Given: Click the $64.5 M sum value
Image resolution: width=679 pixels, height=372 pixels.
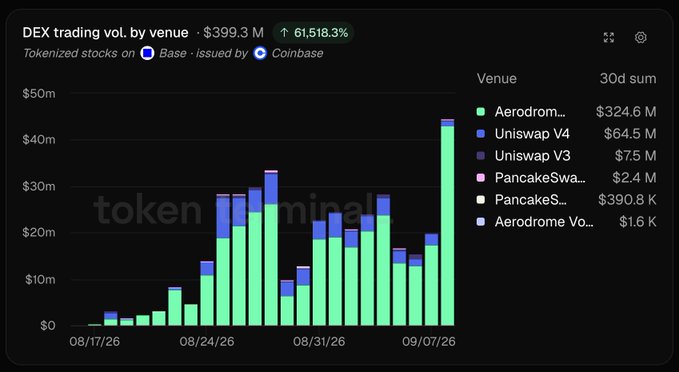Looking at the screenshot, I should (x=630, y=134).
